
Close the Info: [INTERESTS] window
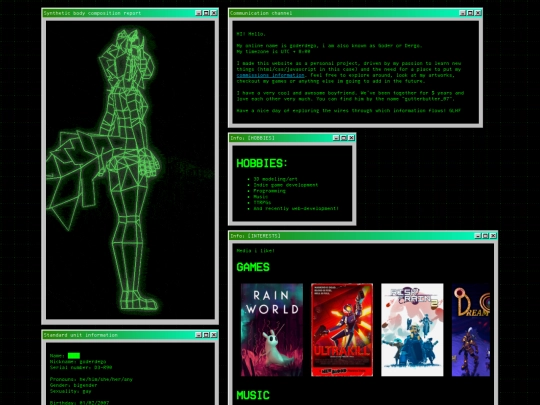click(x=493, y=236)
